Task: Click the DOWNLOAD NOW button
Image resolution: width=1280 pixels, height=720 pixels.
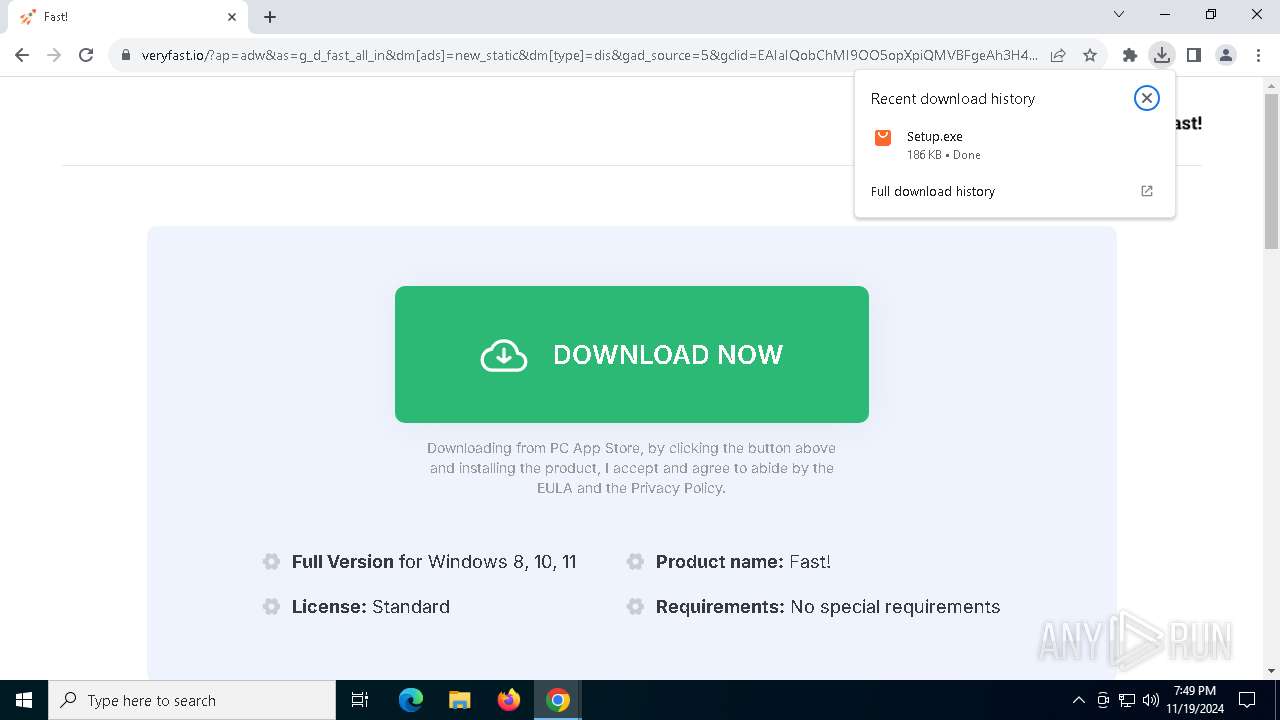Action: pyautogui.click(x=632, y=354)
